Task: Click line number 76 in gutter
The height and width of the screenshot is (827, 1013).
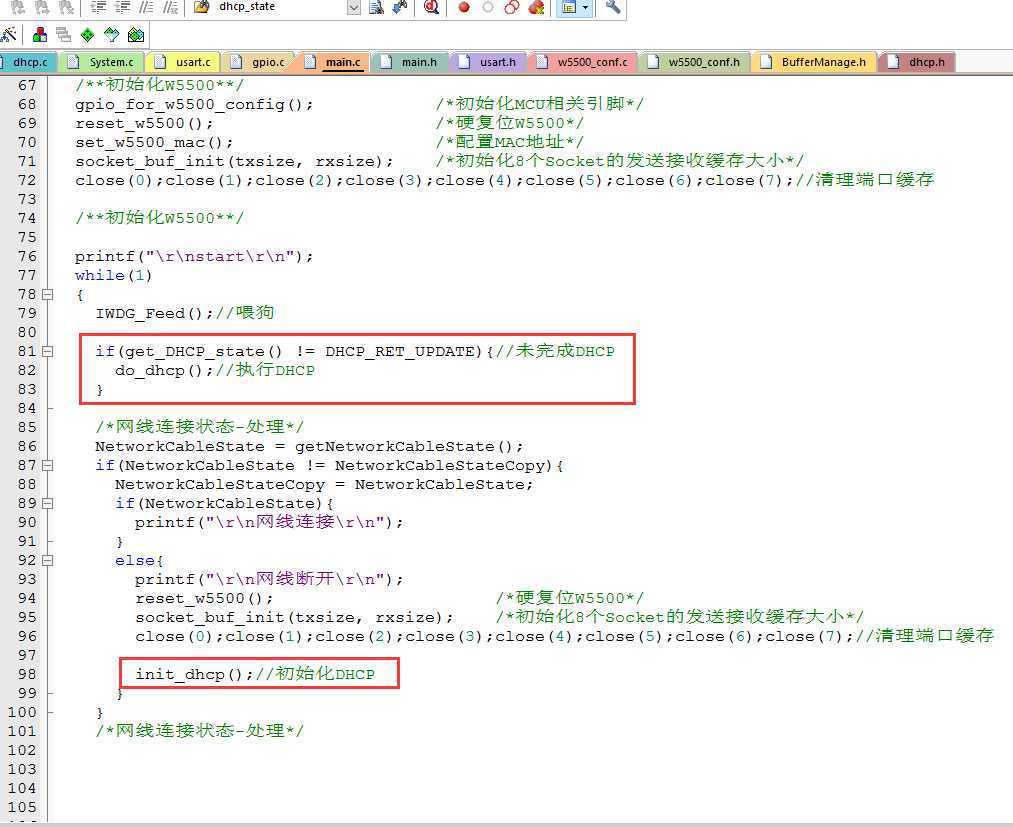Action: [x=27, y=256]
